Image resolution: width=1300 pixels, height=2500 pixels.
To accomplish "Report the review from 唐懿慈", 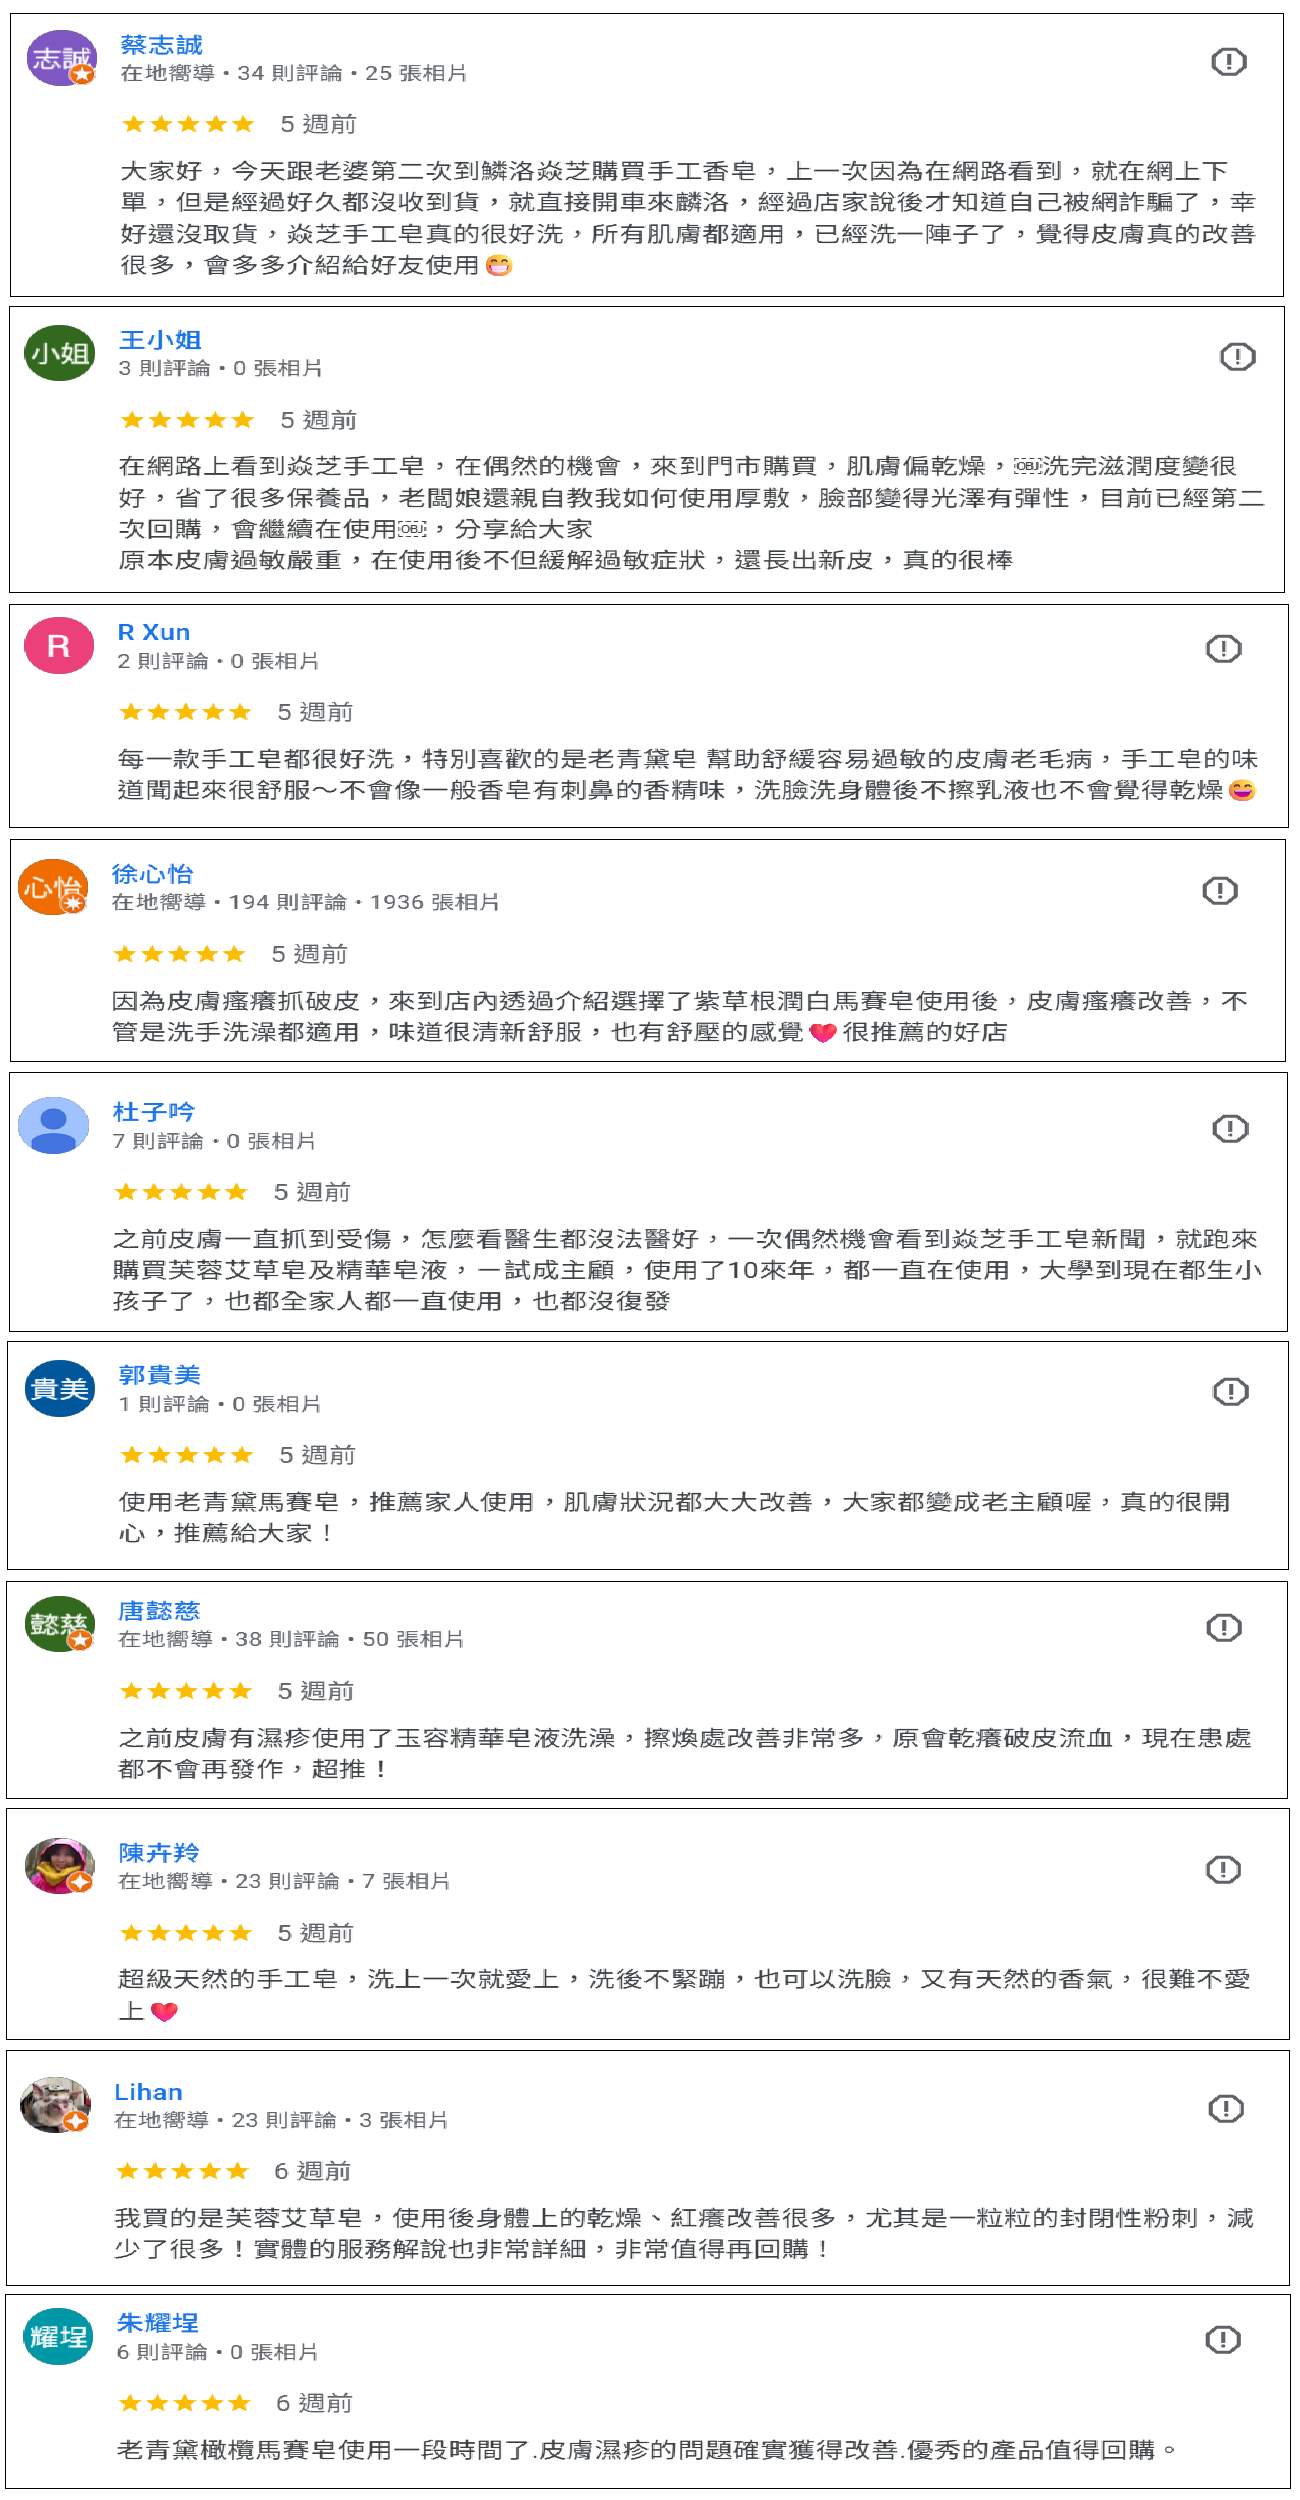I will point(1223,1627).
